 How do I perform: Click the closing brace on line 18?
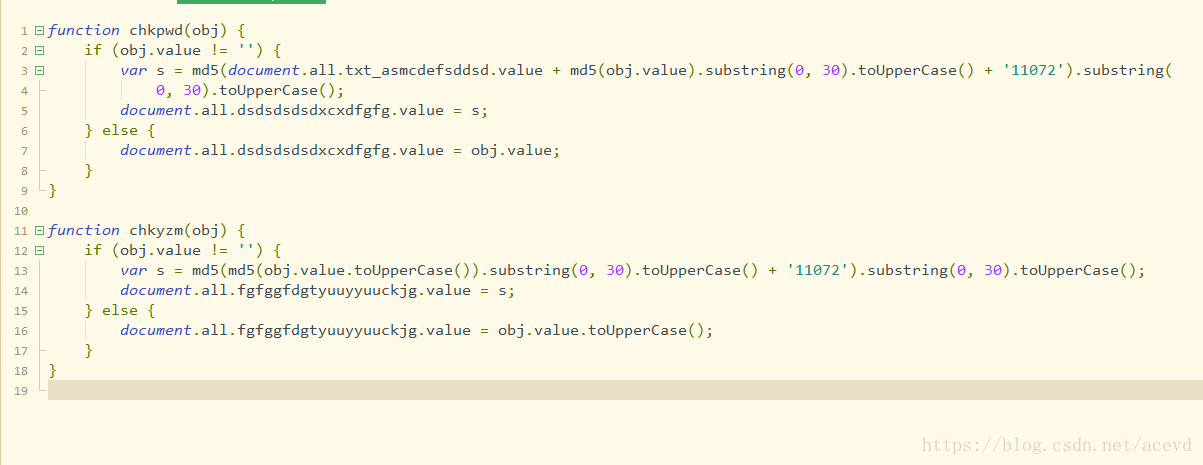[53, 371]
